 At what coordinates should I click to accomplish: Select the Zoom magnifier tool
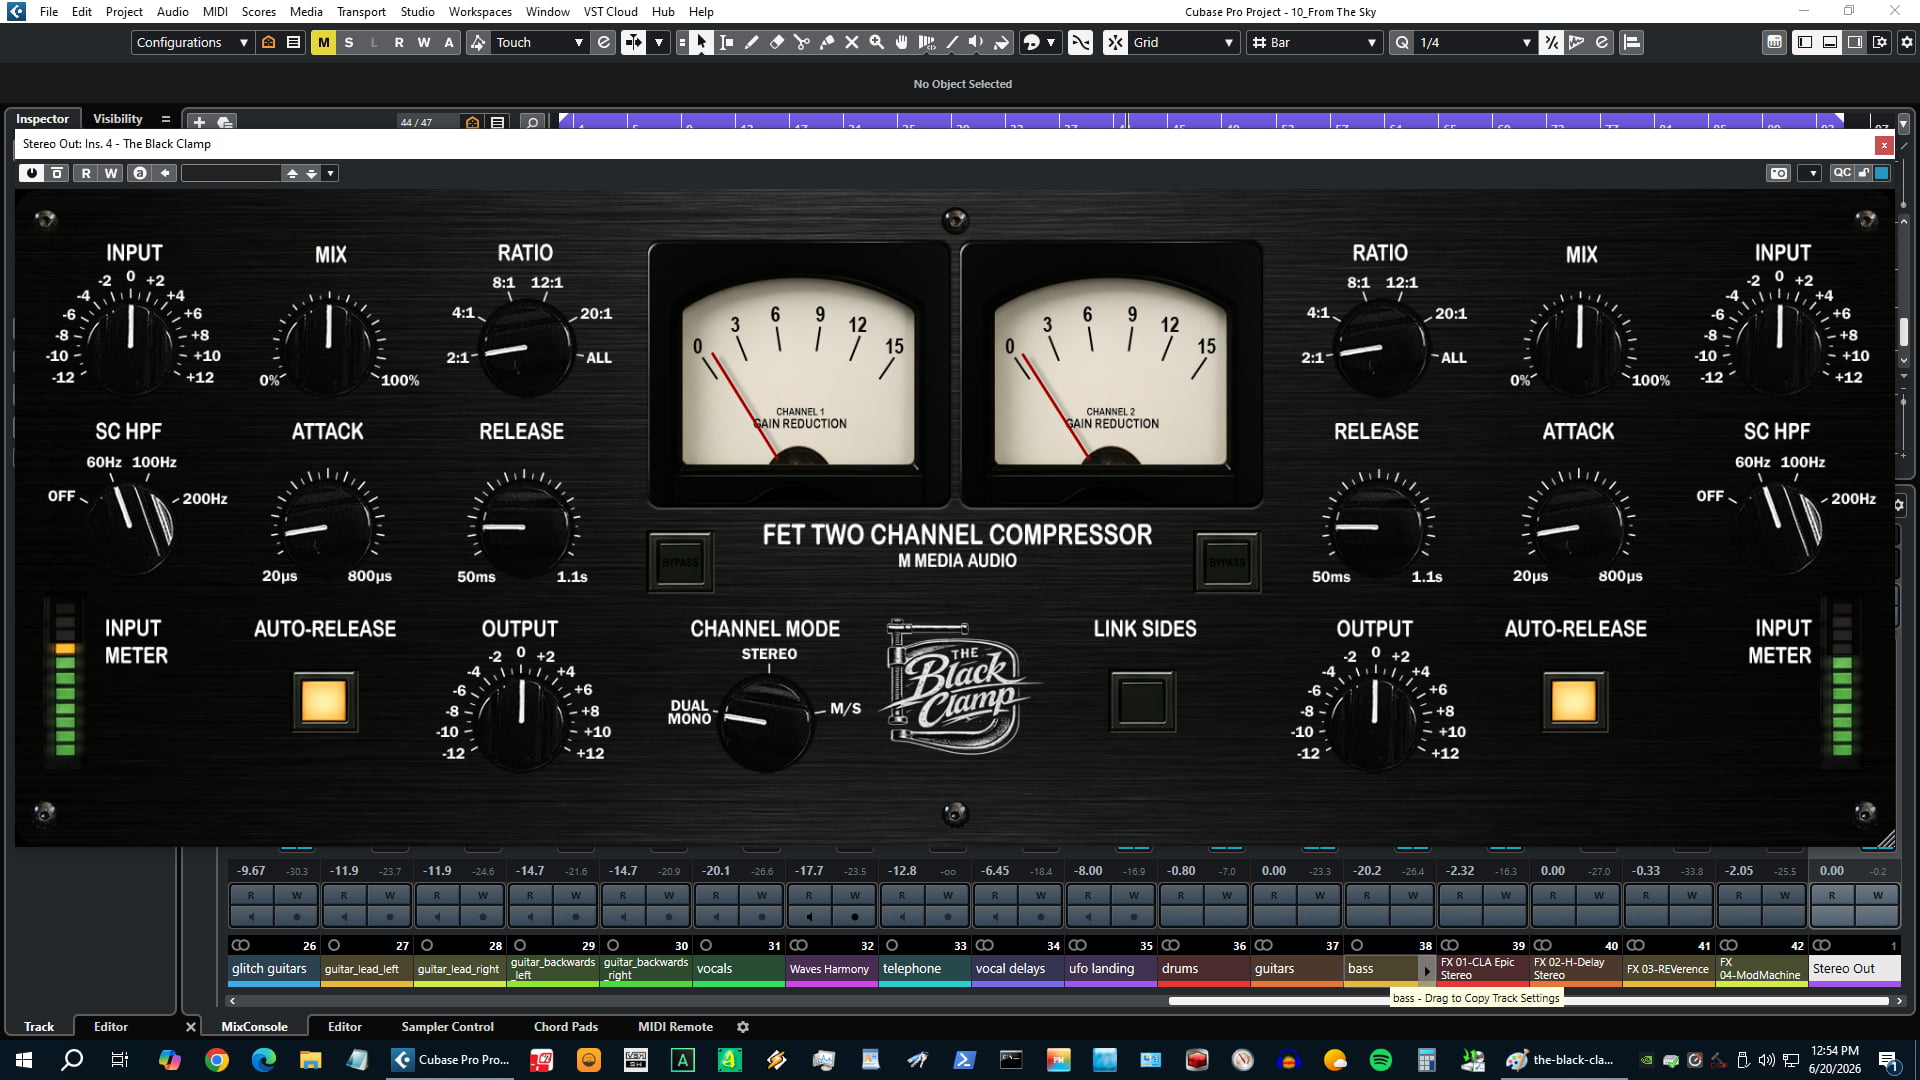coord(877,42)
